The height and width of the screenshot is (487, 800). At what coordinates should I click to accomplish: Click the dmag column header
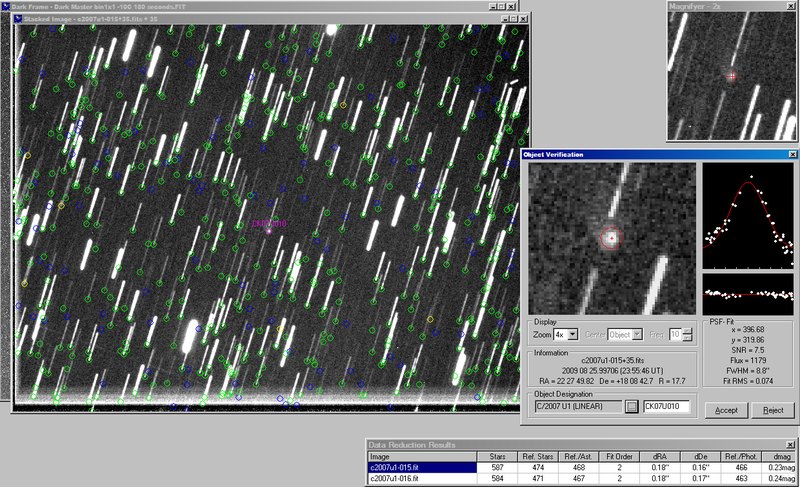[781, 456]
